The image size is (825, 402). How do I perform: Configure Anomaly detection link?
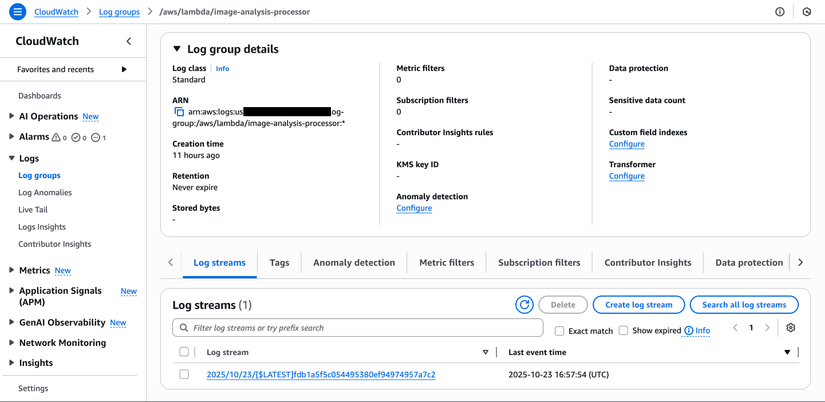(x=414, y=208)
